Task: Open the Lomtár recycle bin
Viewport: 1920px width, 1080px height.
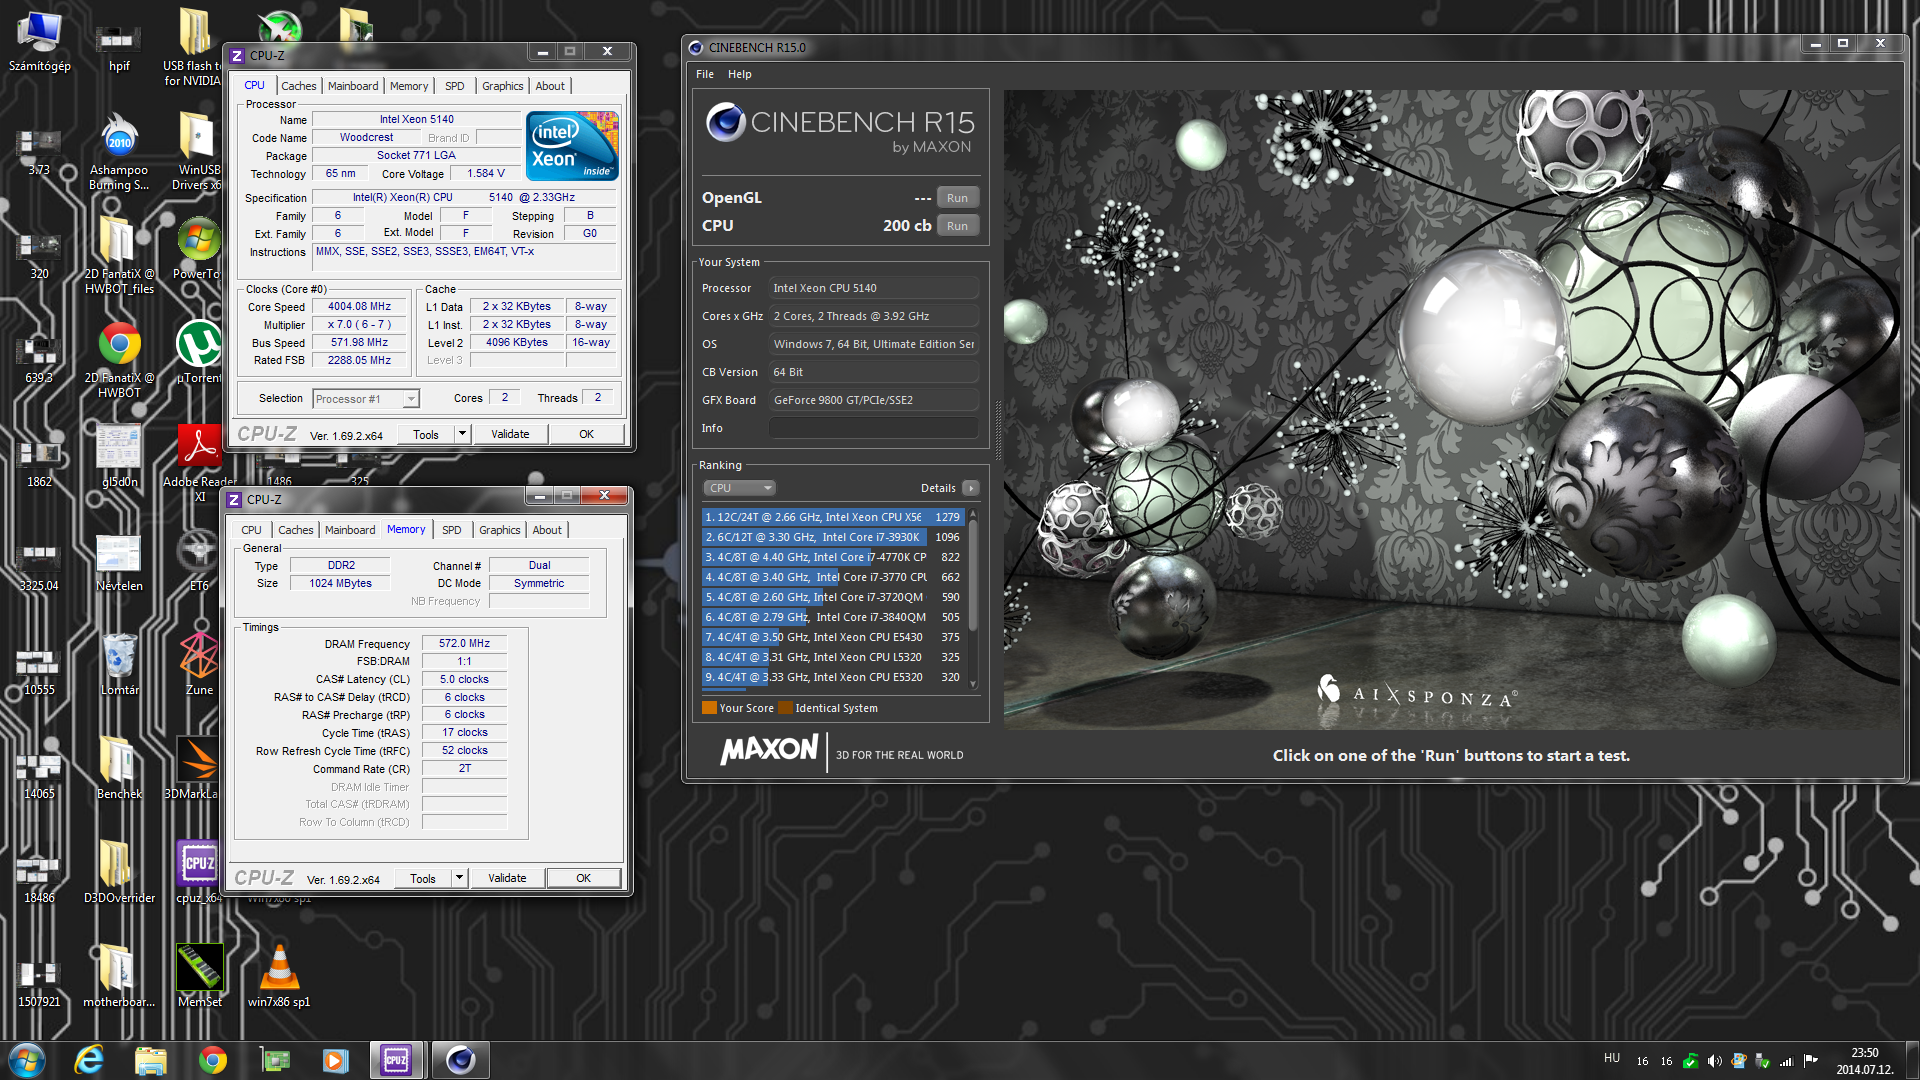Action: point(119,665)
